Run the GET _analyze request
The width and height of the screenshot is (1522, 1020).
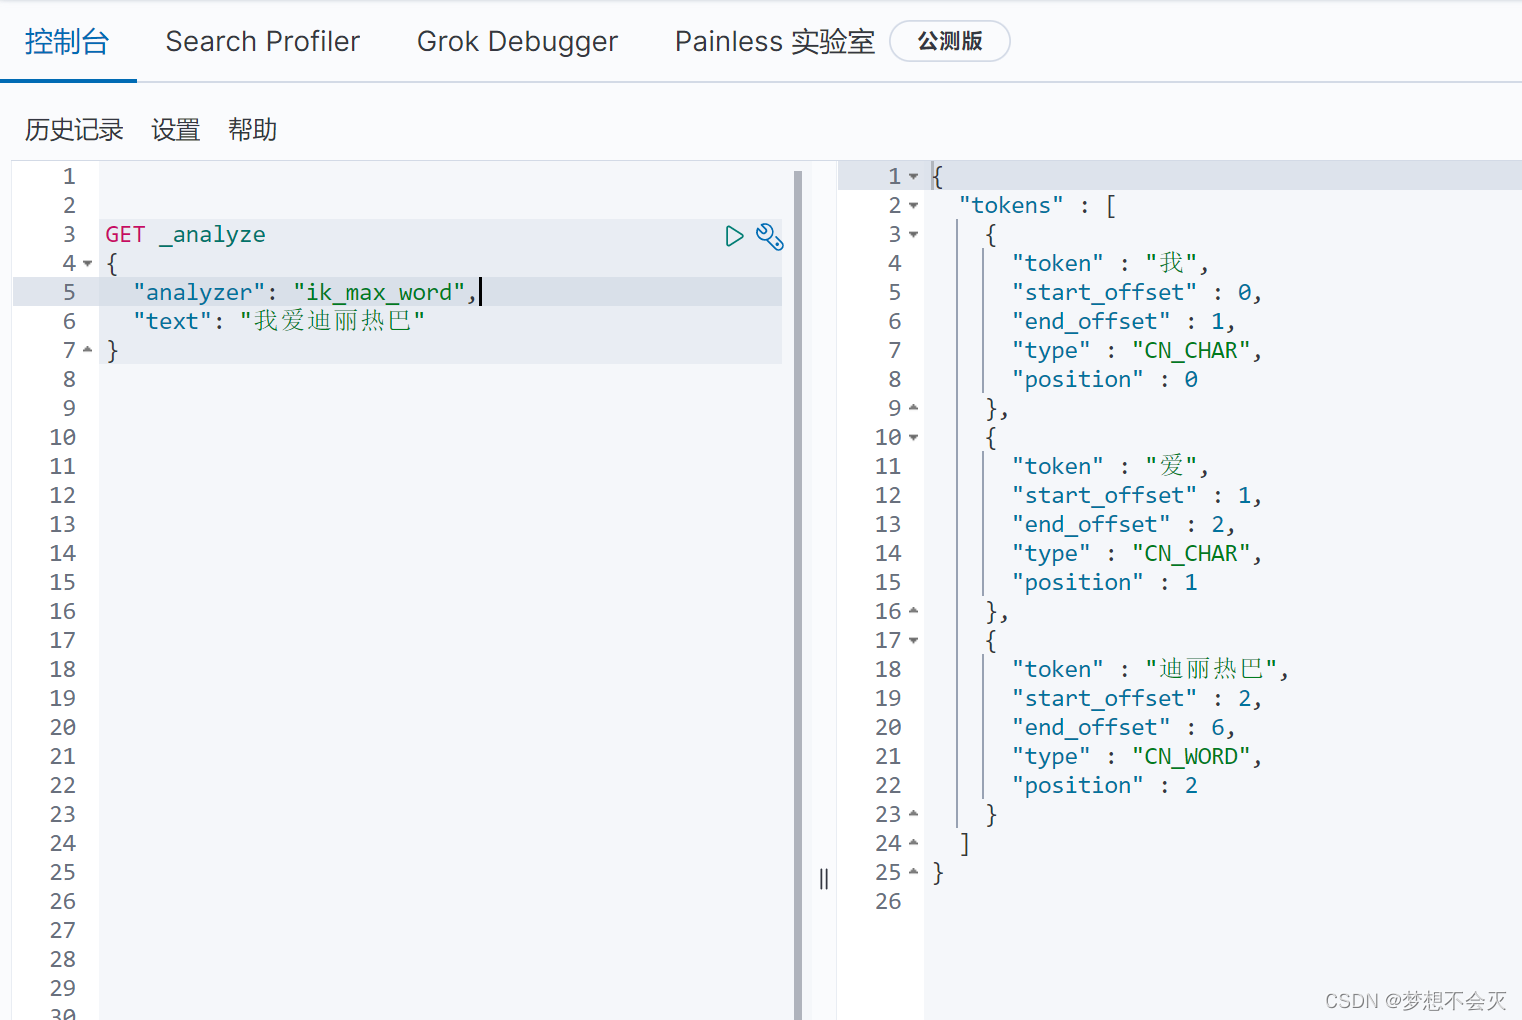pos(734,236)
